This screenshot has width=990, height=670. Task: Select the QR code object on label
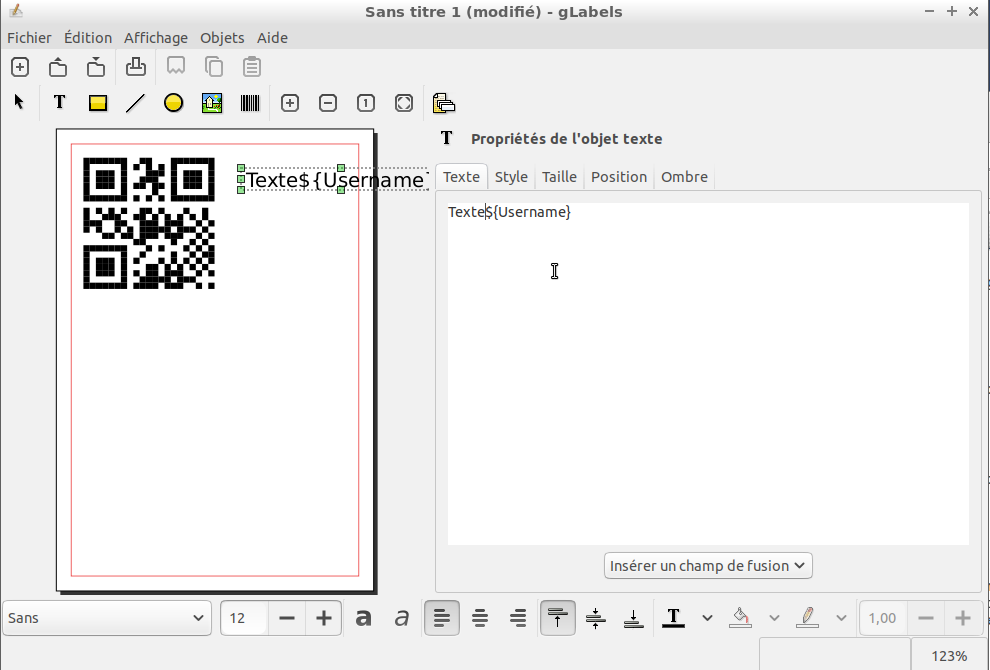click(x=149, y=224)
